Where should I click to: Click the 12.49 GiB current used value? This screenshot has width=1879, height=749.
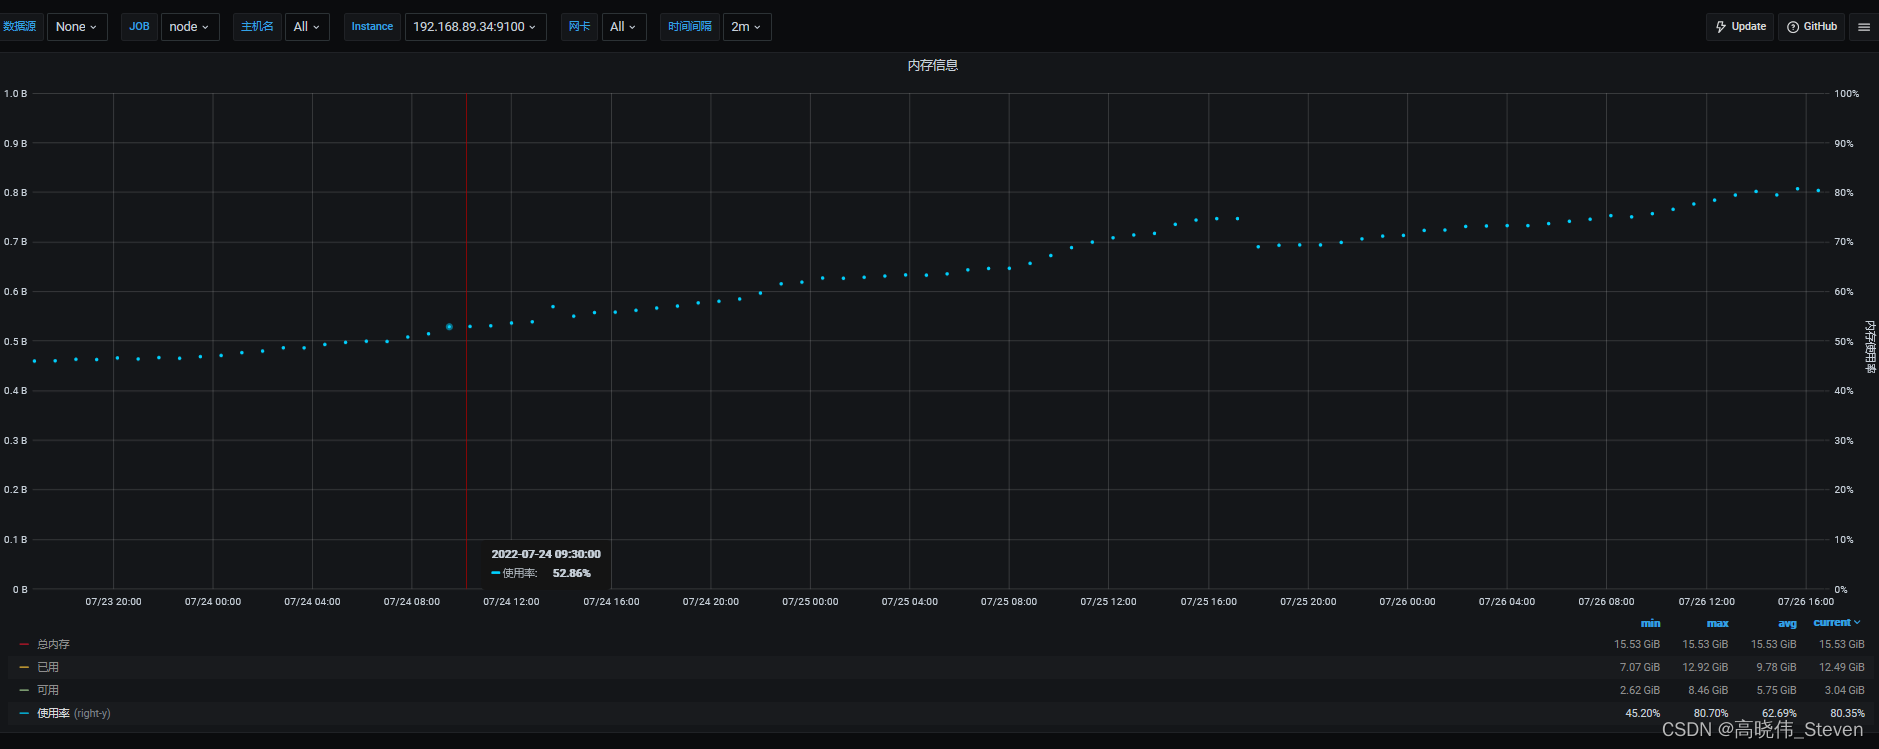point(1841,667)
